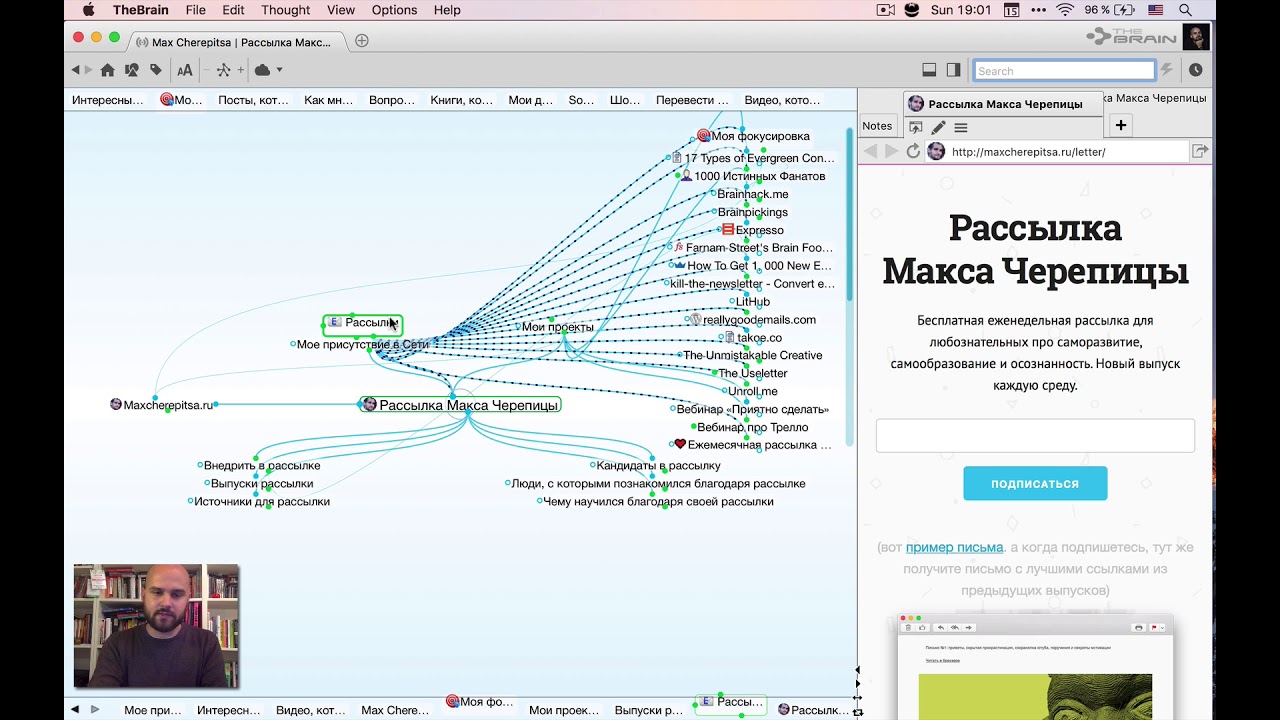The width and height of the screenshot is (1280, 720).
Task: Click the ПОДПИСАТЬСЯ subscribe button
Action: 1035,483
